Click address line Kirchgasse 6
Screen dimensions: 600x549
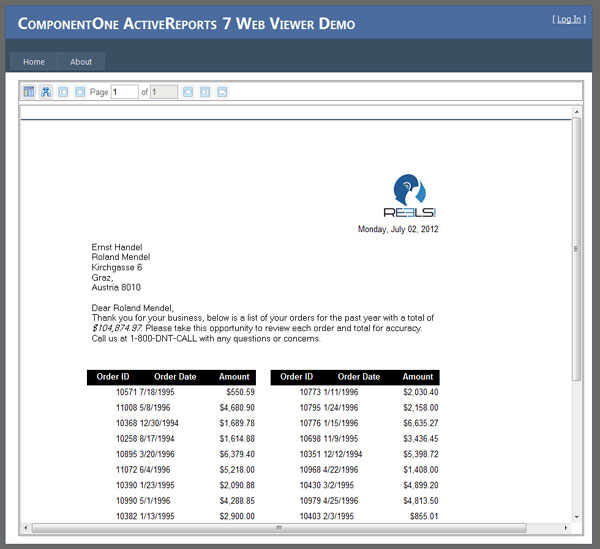click(117, 267)
